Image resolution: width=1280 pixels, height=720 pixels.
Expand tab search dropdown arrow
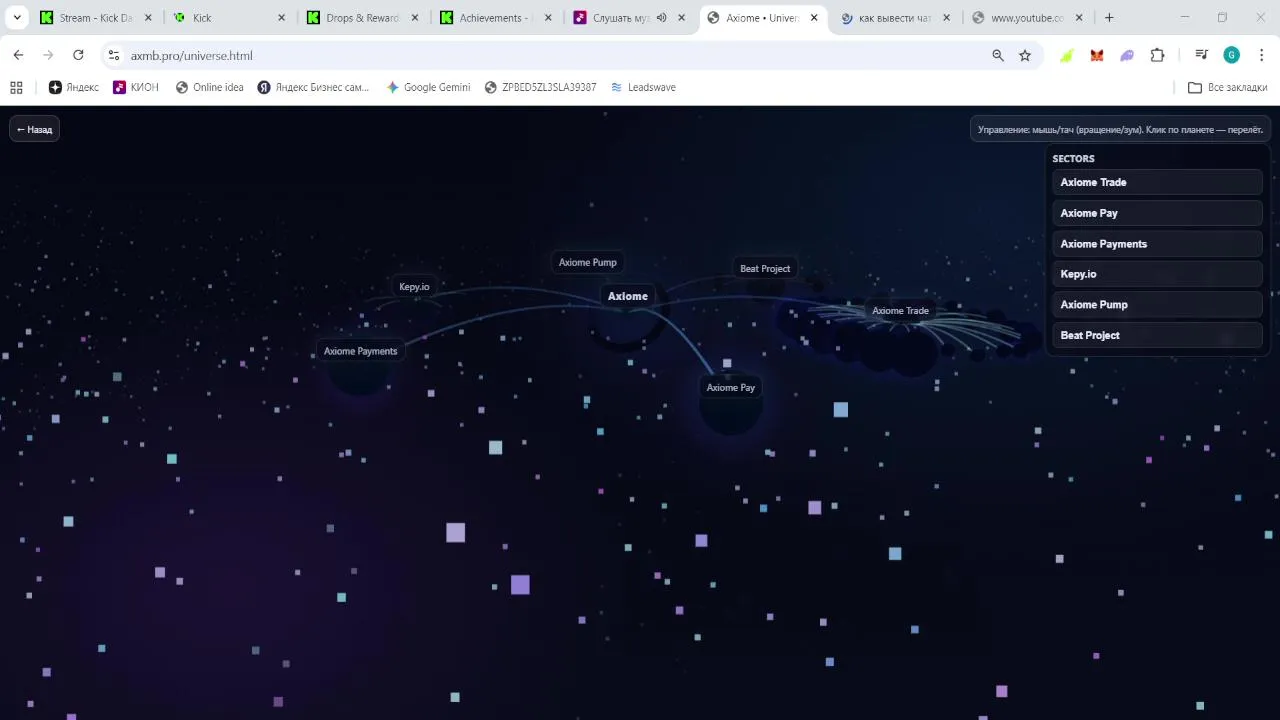click(17, 17)
